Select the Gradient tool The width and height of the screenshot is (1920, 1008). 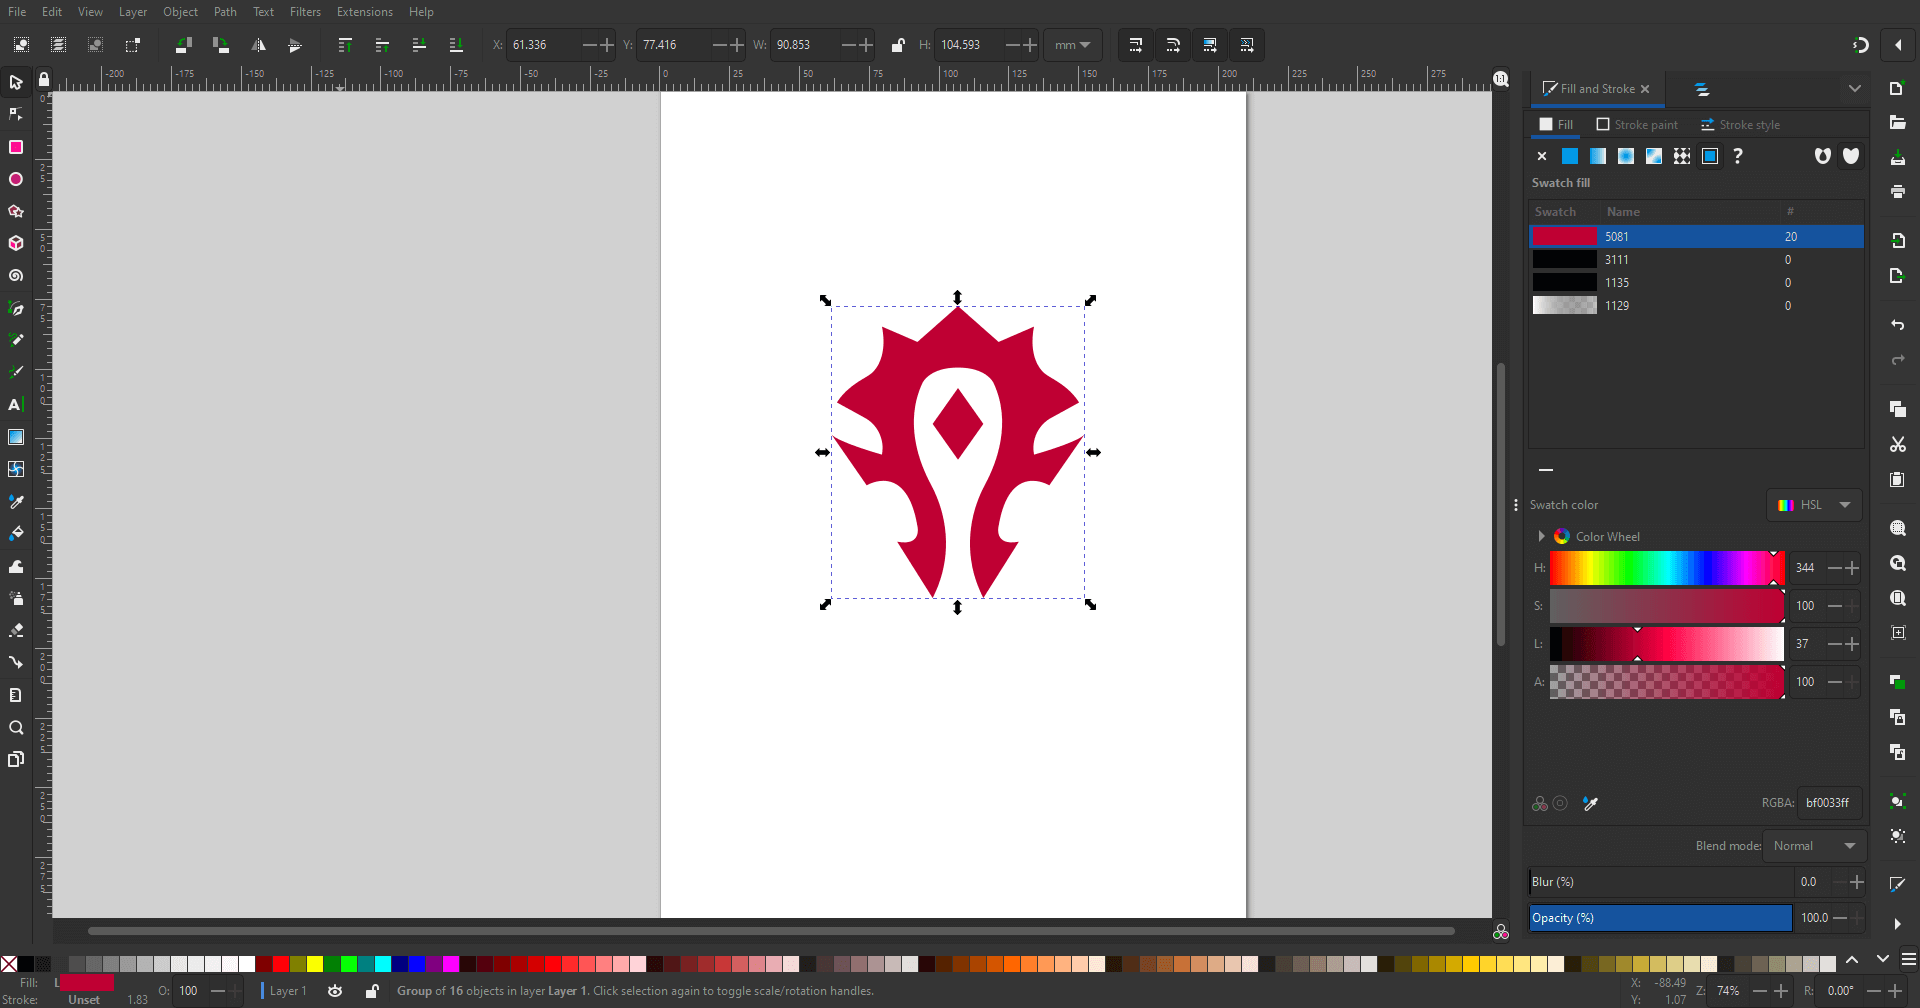pyautogui.click(x=16, y=437)
